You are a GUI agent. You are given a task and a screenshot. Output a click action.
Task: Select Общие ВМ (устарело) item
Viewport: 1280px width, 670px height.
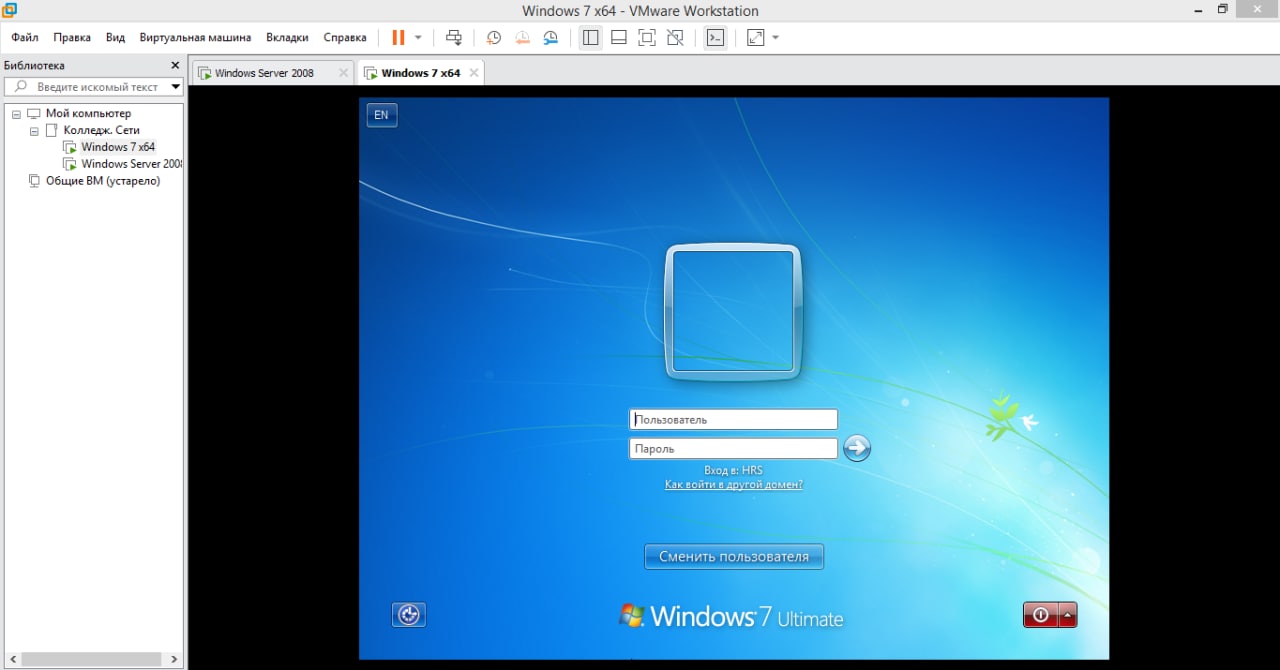103,181
